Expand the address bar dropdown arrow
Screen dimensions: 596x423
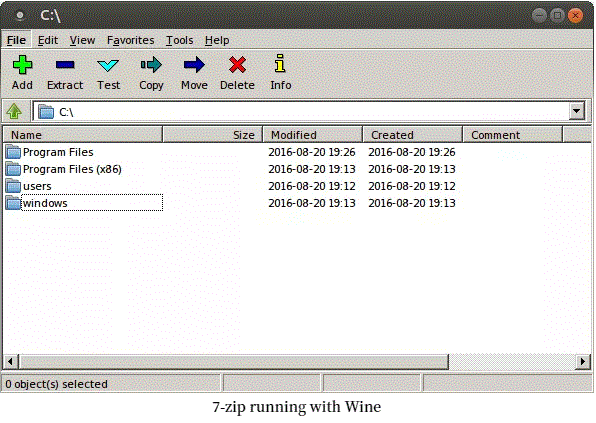(577, 111)
